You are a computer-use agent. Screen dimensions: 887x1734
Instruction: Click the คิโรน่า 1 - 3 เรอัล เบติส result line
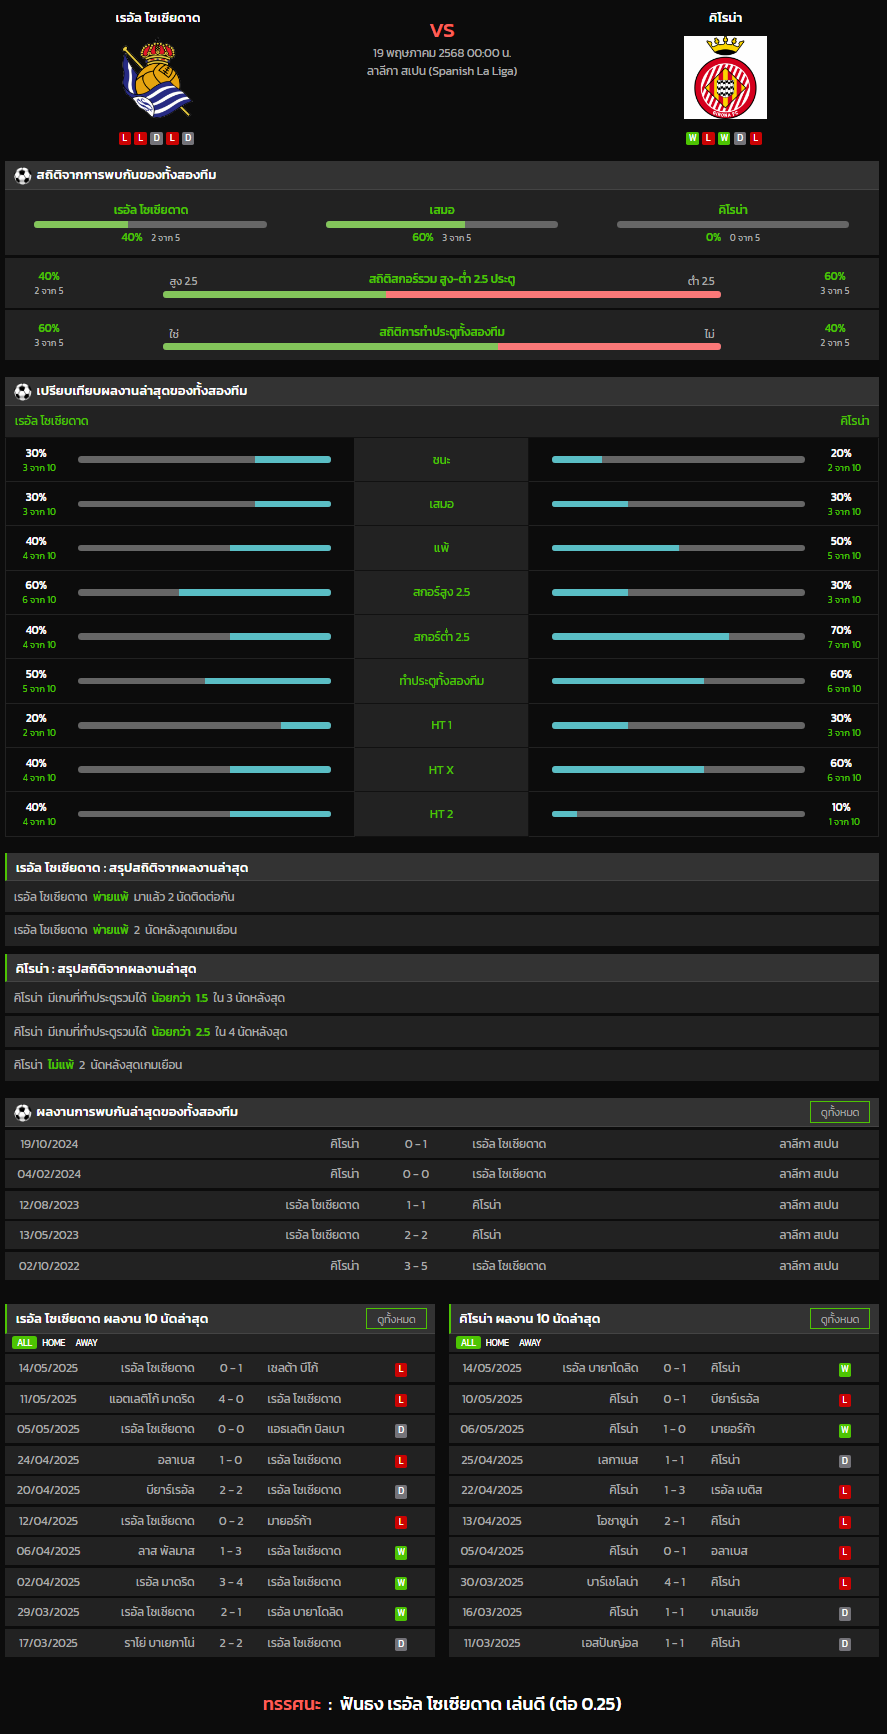664,1490
